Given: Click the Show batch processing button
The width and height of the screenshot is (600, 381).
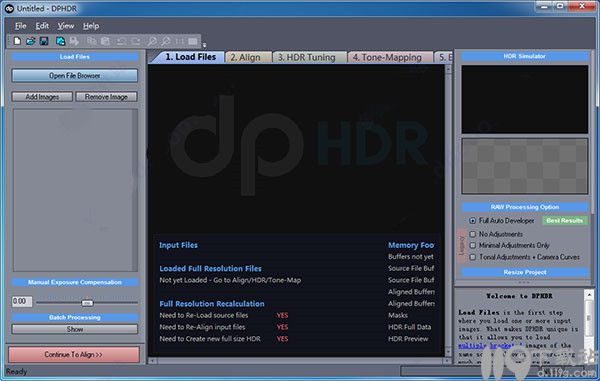Looking at the screenshot, I should tap(75, 329).
